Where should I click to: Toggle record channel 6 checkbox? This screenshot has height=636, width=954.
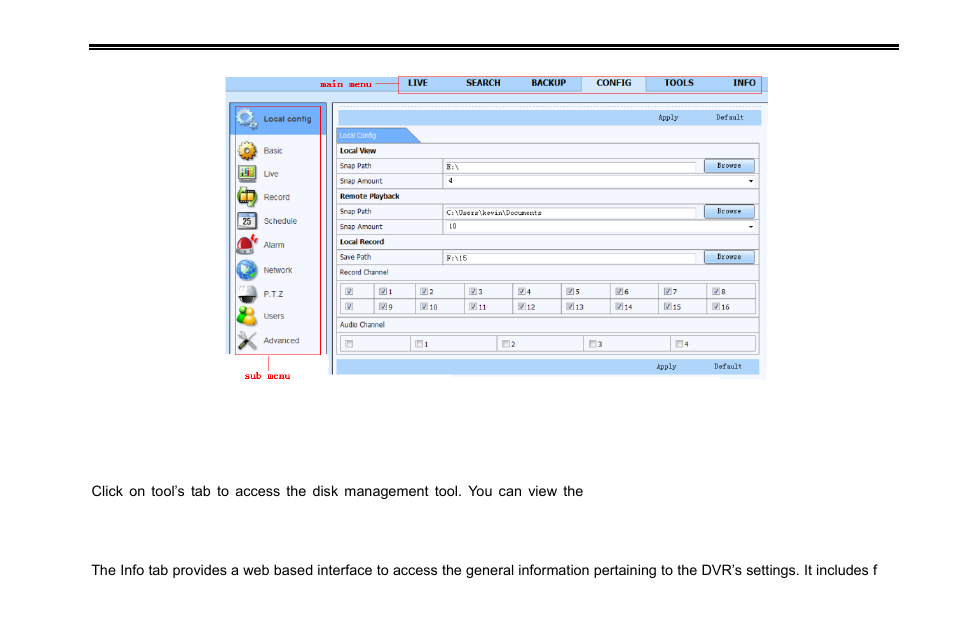[619, 292]
